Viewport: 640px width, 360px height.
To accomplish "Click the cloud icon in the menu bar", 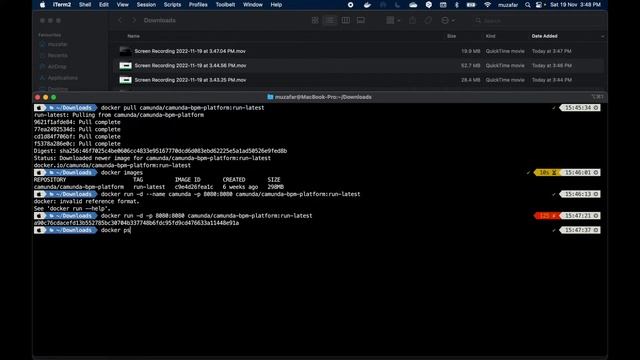I will [413, 5].
